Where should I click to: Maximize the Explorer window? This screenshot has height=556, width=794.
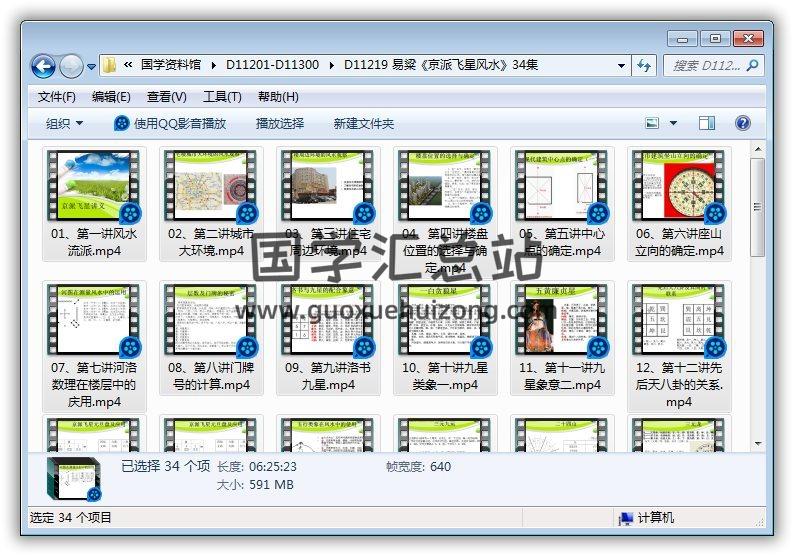click(715, 38)
